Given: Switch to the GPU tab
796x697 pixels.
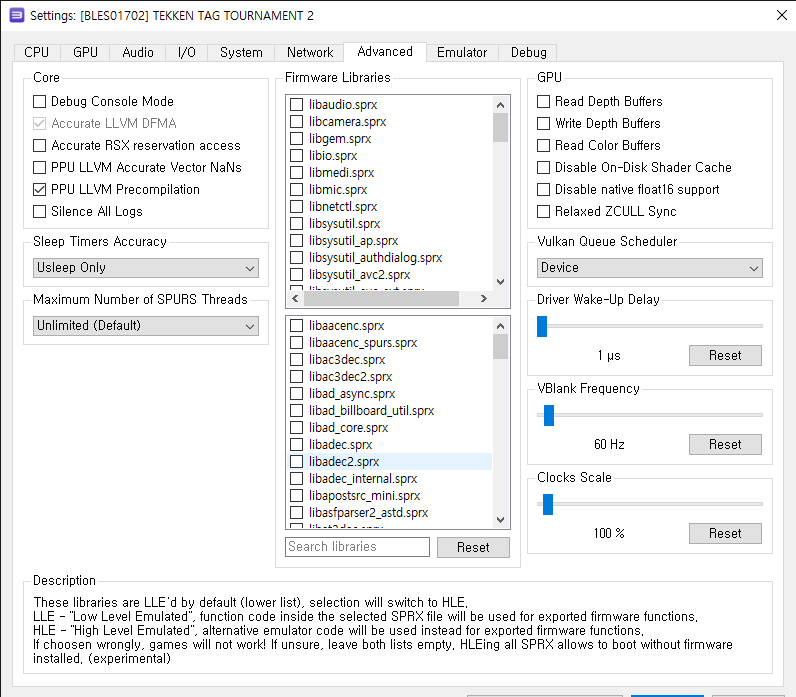Looking at the screenshot, I should point(85,52).
